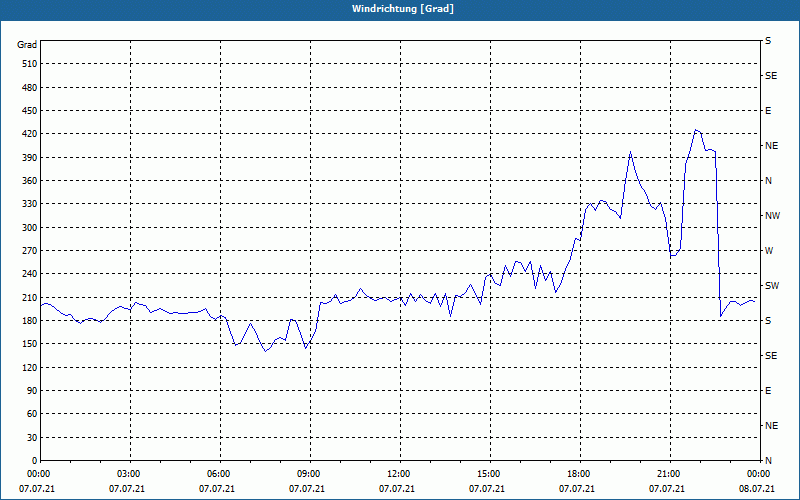
Task: Click the 07.07.21 date under 18:00
Action: pyautogui.click(x=577, y=489)
